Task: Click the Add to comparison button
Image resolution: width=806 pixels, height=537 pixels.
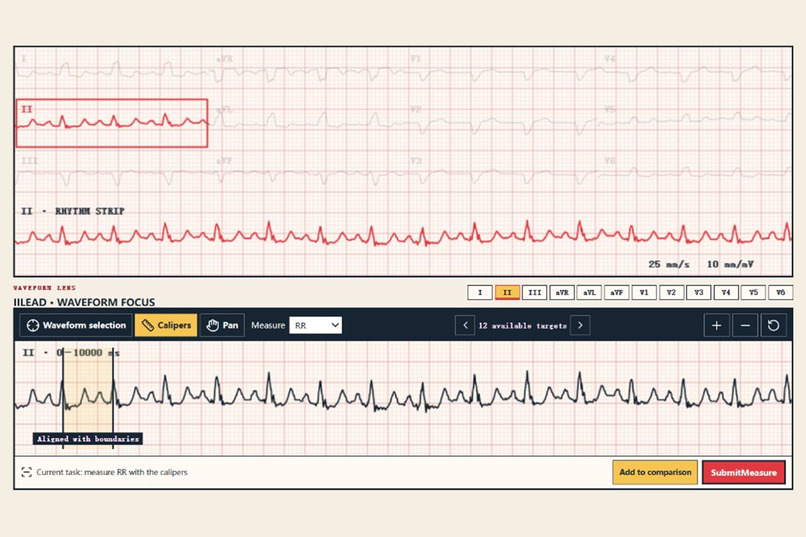Action: coord(655,472)
